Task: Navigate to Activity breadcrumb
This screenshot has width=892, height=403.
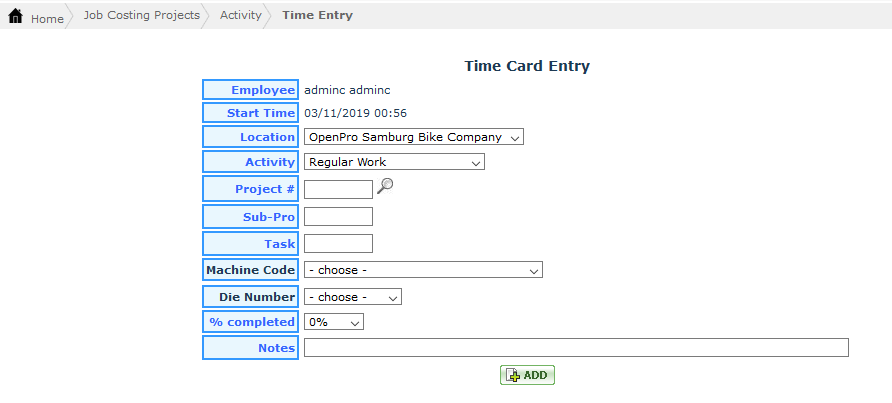Action: click(x=240, y=16)
